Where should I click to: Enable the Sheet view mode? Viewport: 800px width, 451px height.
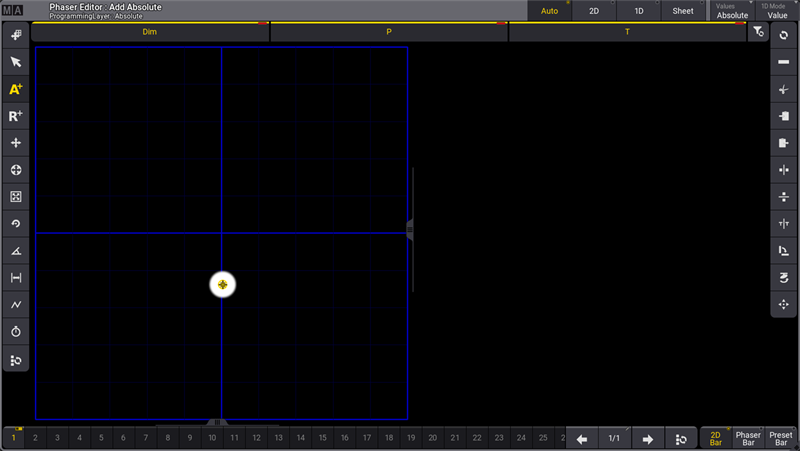[683, 11]
